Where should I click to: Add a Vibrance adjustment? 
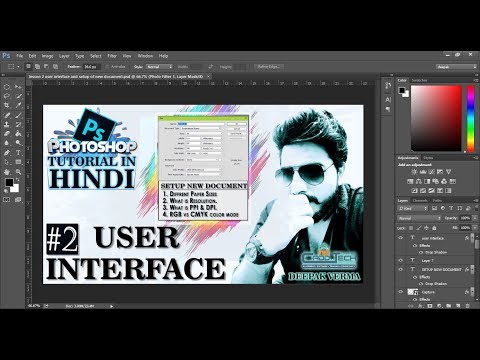pos(449,172)
